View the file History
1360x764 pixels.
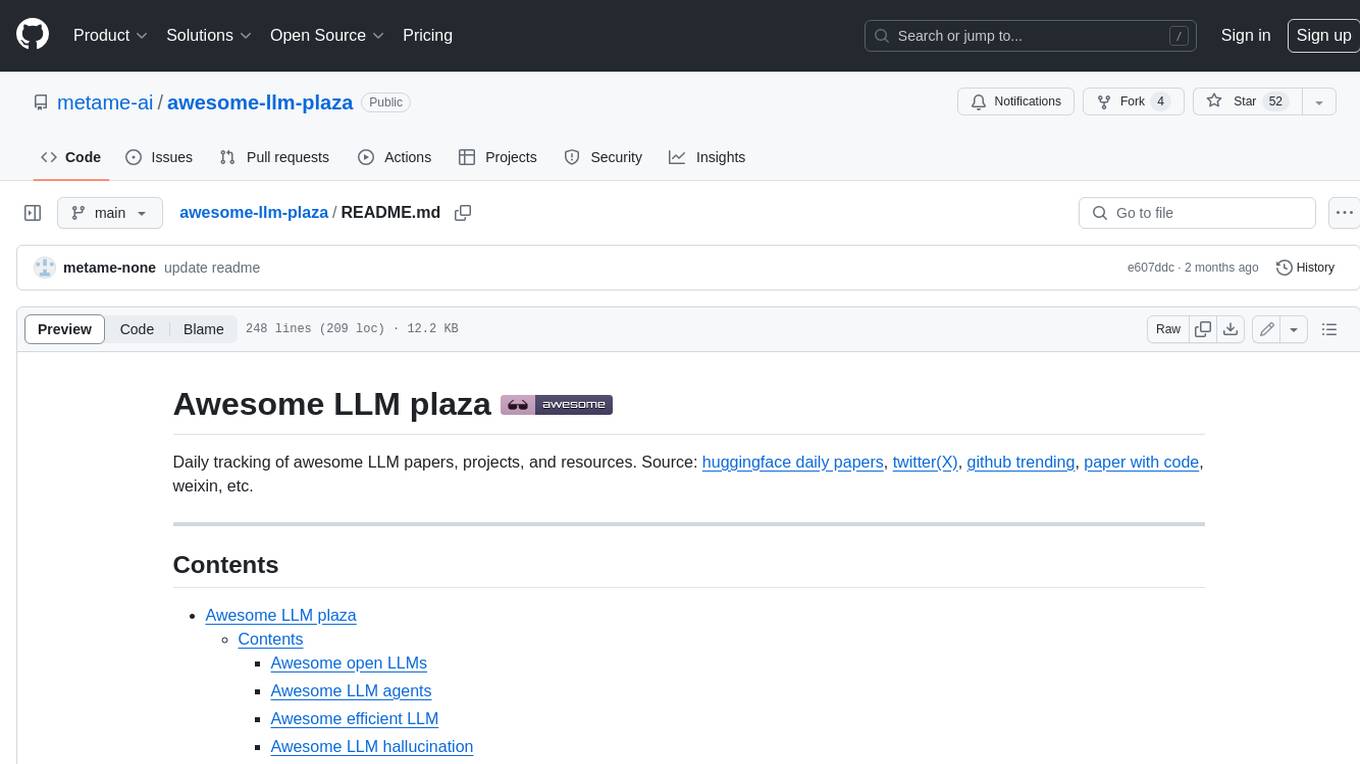(x=1305, y=267)
